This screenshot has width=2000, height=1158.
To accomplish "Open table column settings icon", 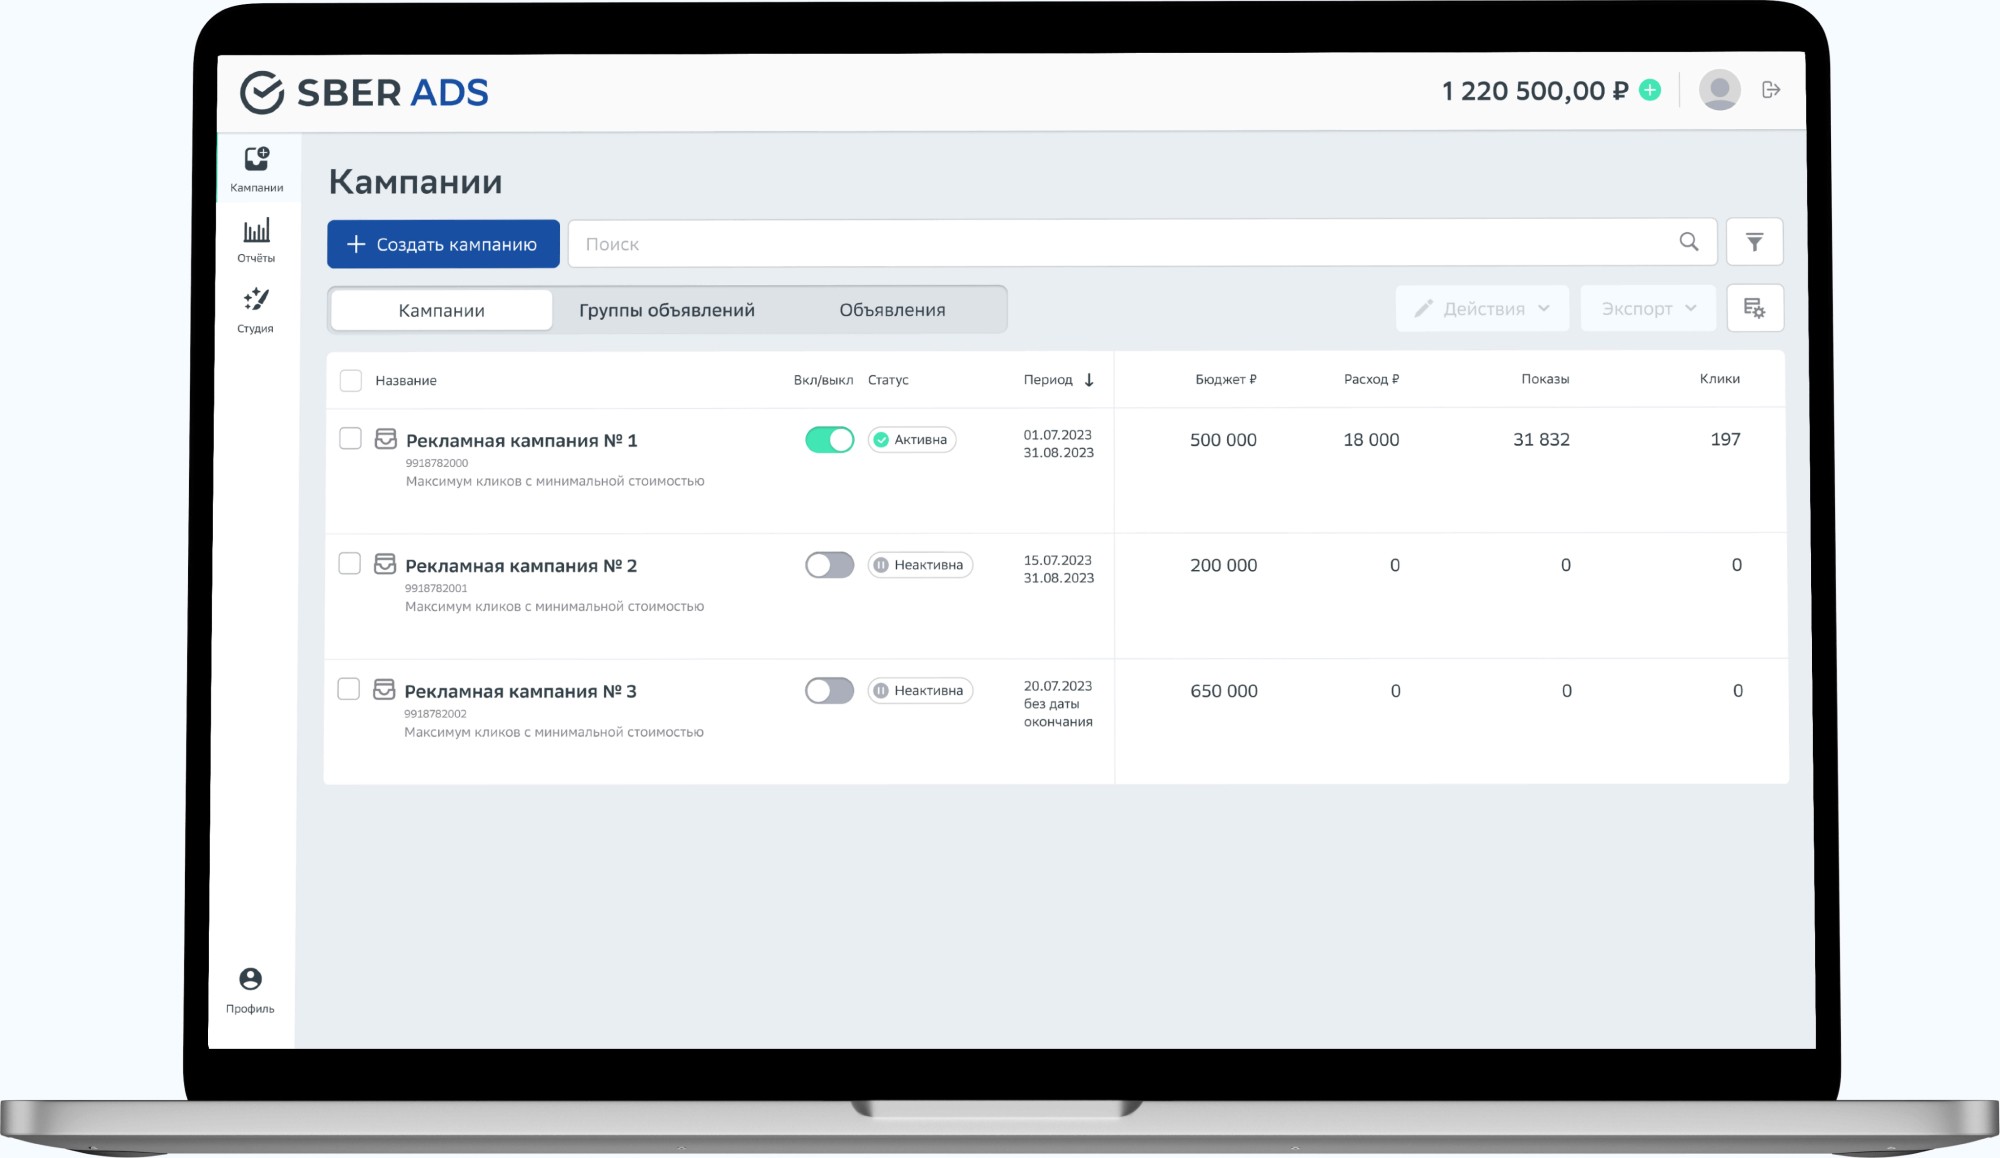I will (x=1754, y=308).
